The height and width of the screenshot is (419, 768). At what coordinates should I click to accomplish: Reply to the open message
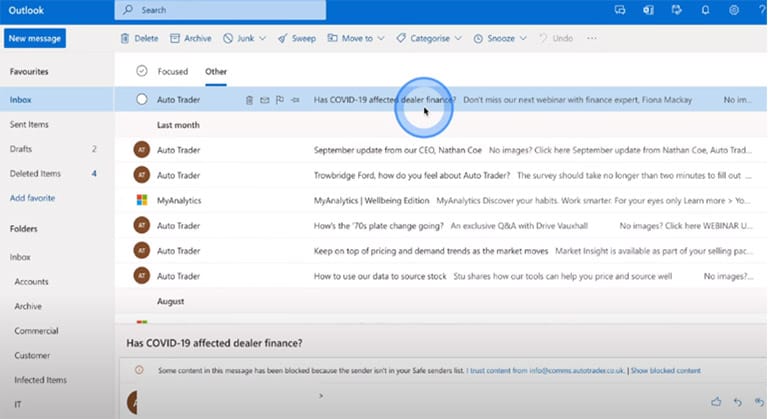738,402
